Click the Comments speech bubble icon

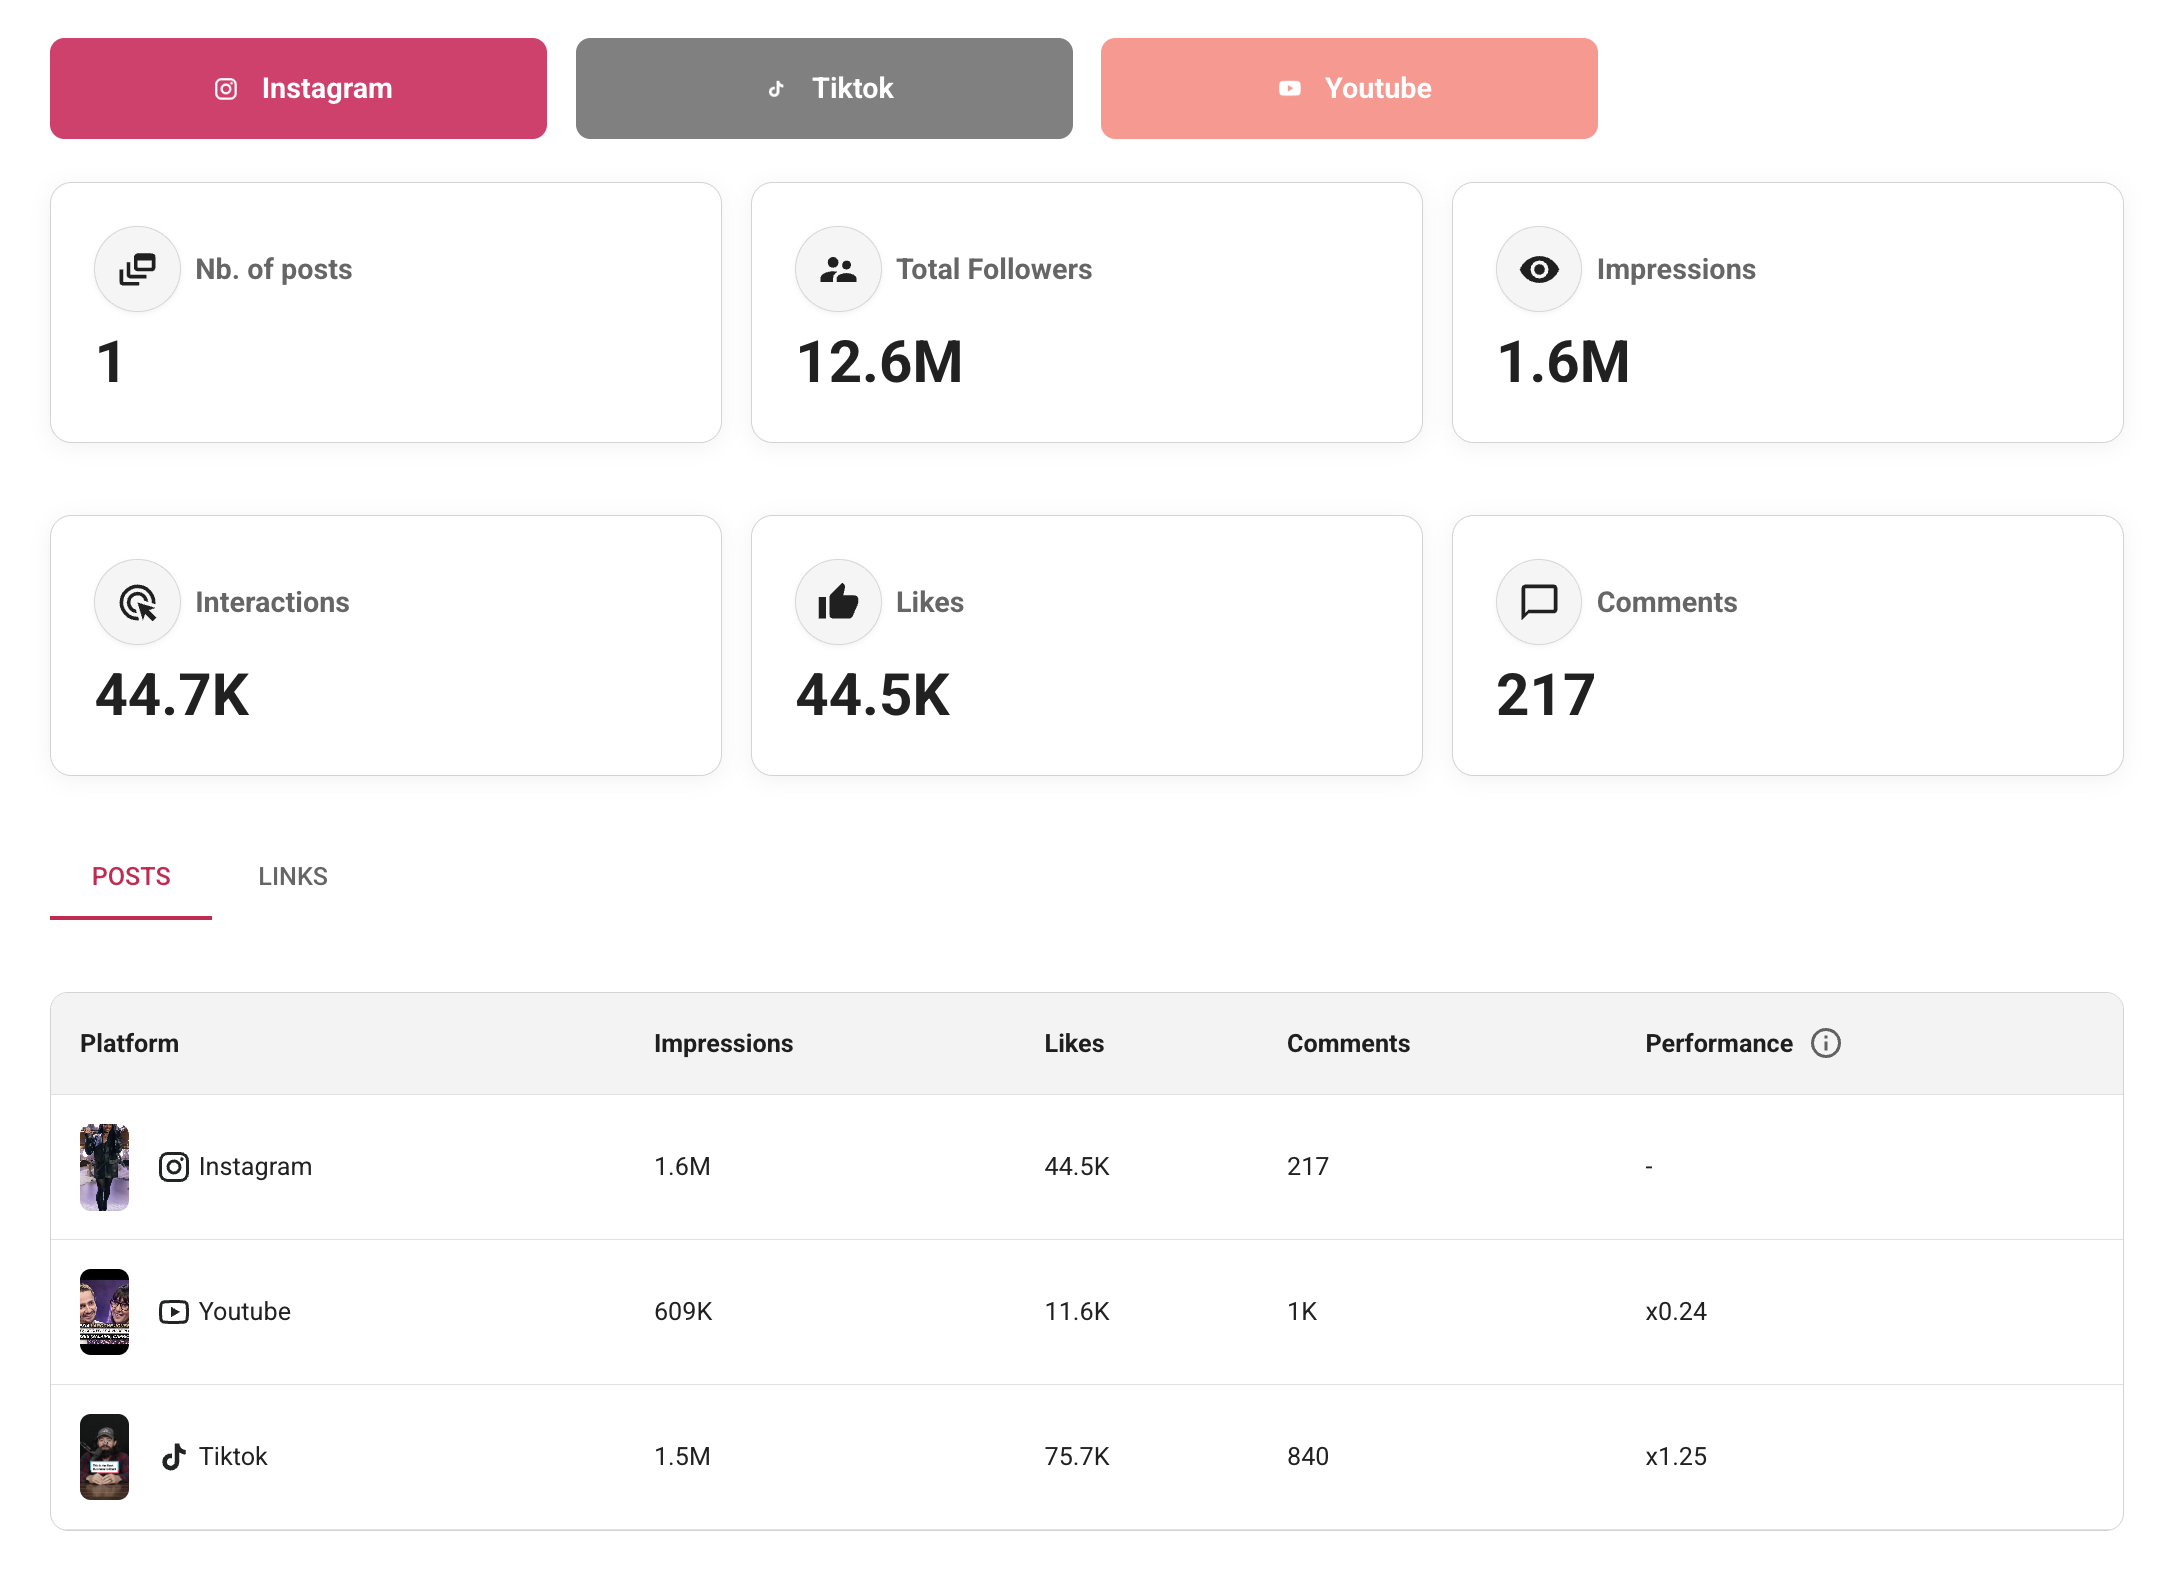pyautogui.click(x=1538, y=602)
